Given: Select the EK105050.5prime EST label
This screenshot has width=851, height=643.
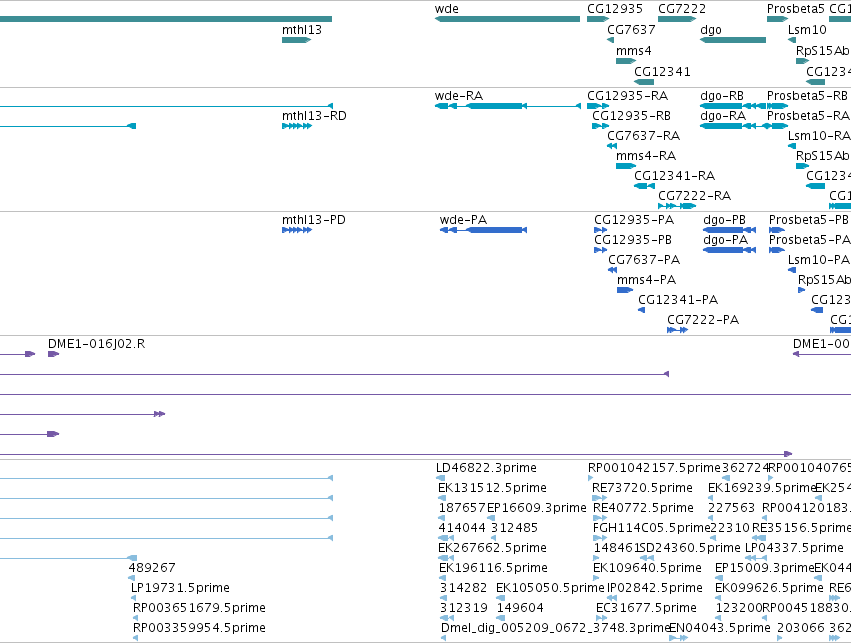Looking at the screenshot, I should (x=550, y=588).
